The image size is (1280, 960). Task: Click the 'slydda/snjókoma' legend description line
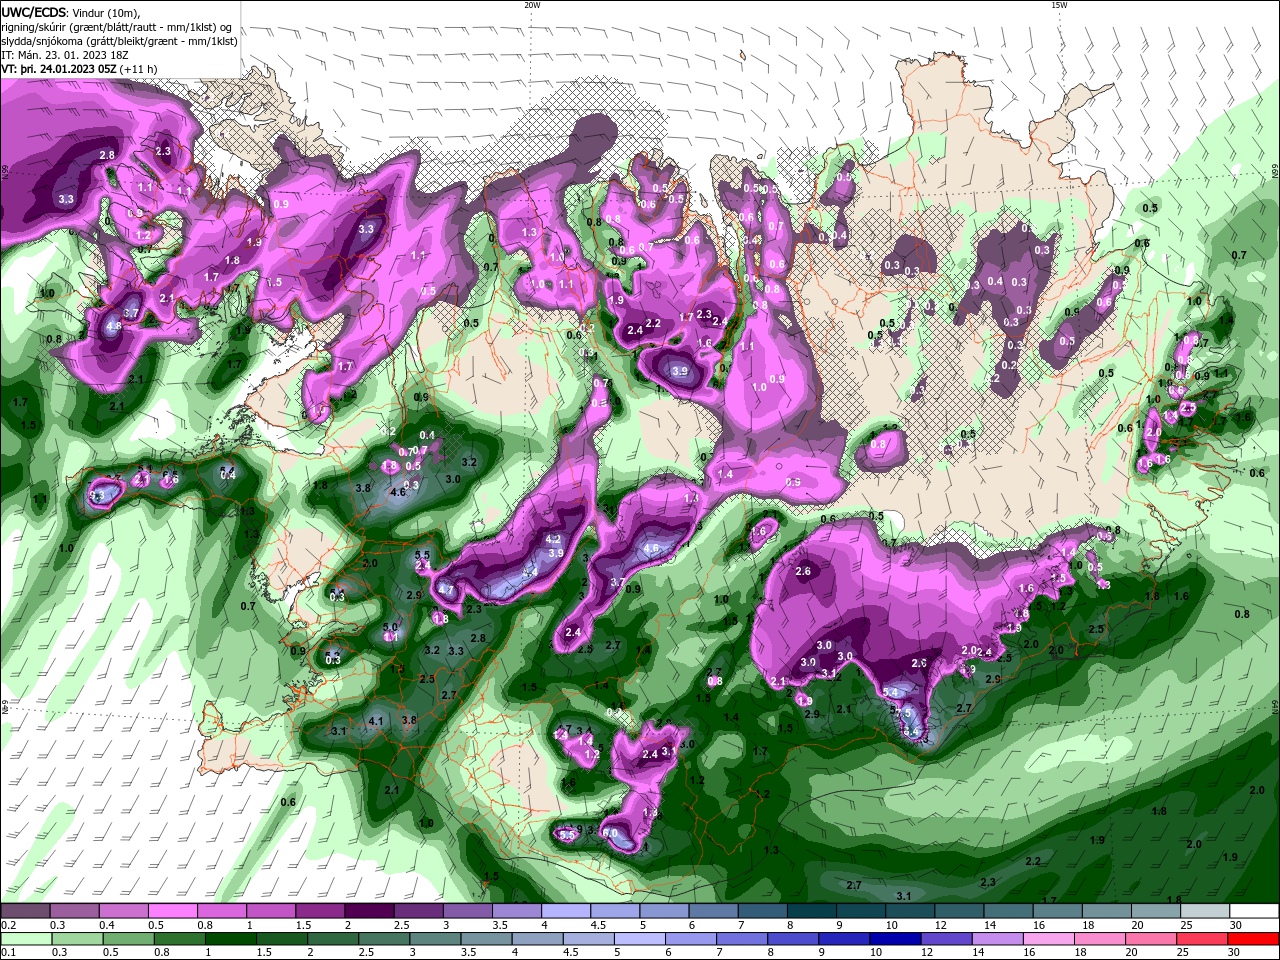coord(119,41)
